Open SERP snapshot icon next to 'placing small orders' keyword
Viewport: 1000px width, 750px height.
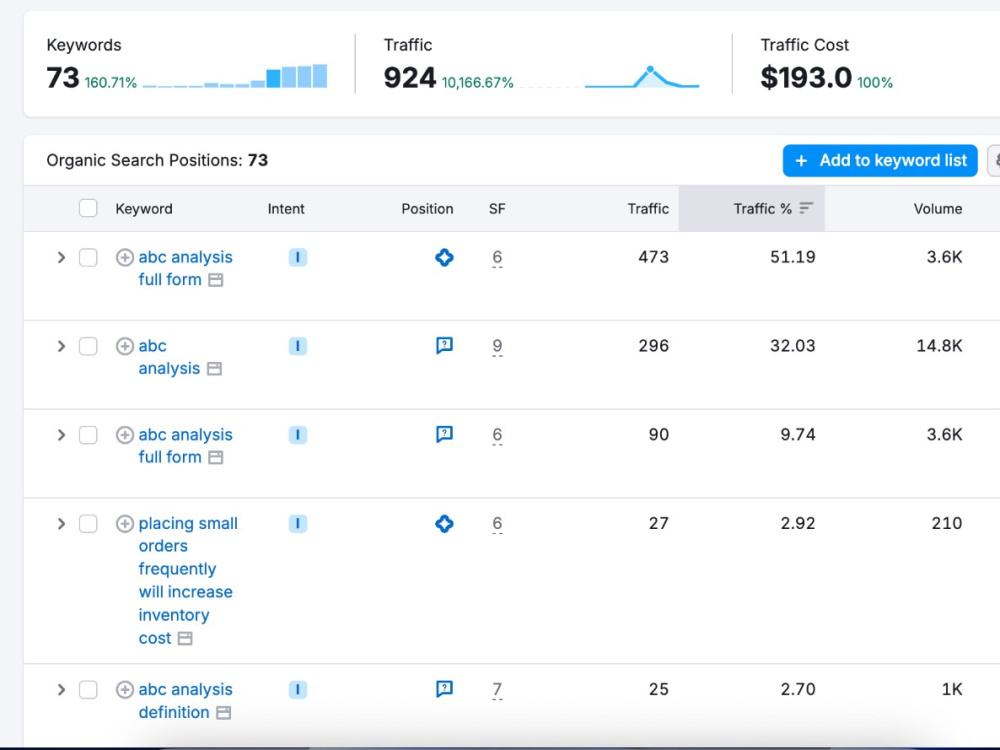coord(185,638)
